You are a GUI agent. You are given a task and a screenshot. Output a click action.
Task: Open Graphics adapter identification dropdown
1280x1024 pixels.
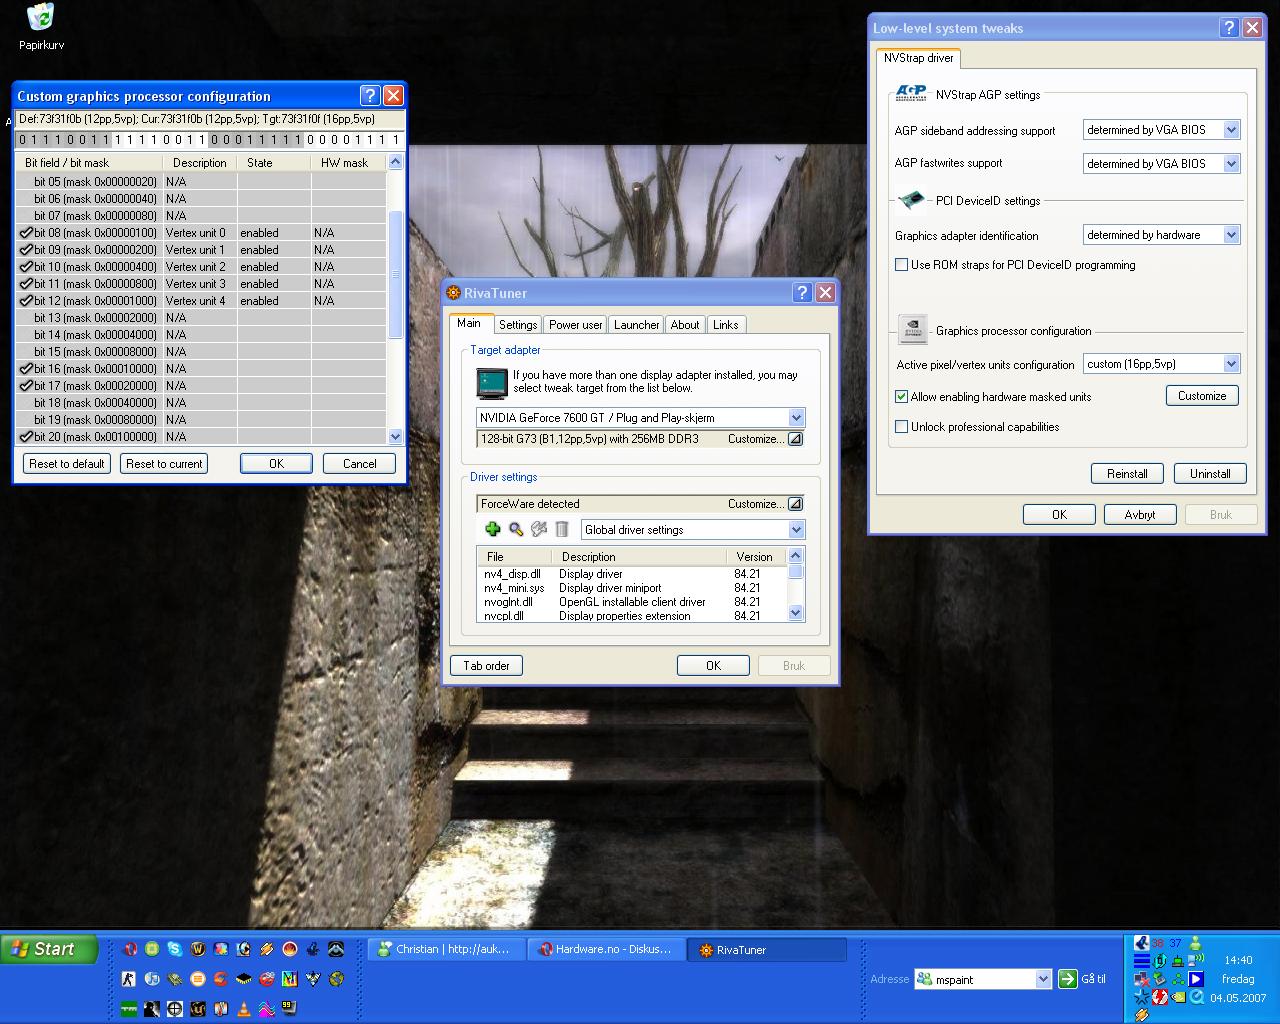[x=1231, y=235]
